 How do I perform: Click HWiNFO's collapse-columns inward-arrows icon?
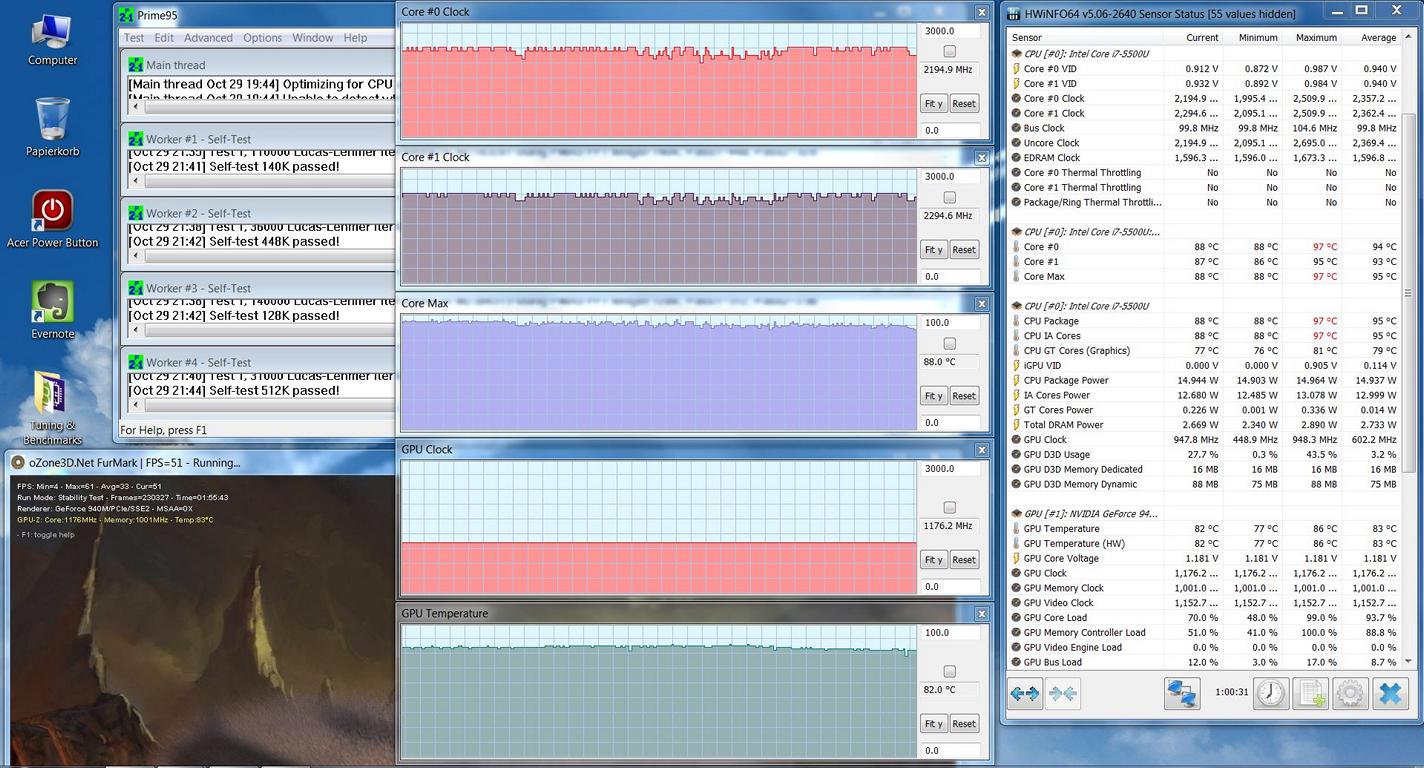(x=1063, y=693)
